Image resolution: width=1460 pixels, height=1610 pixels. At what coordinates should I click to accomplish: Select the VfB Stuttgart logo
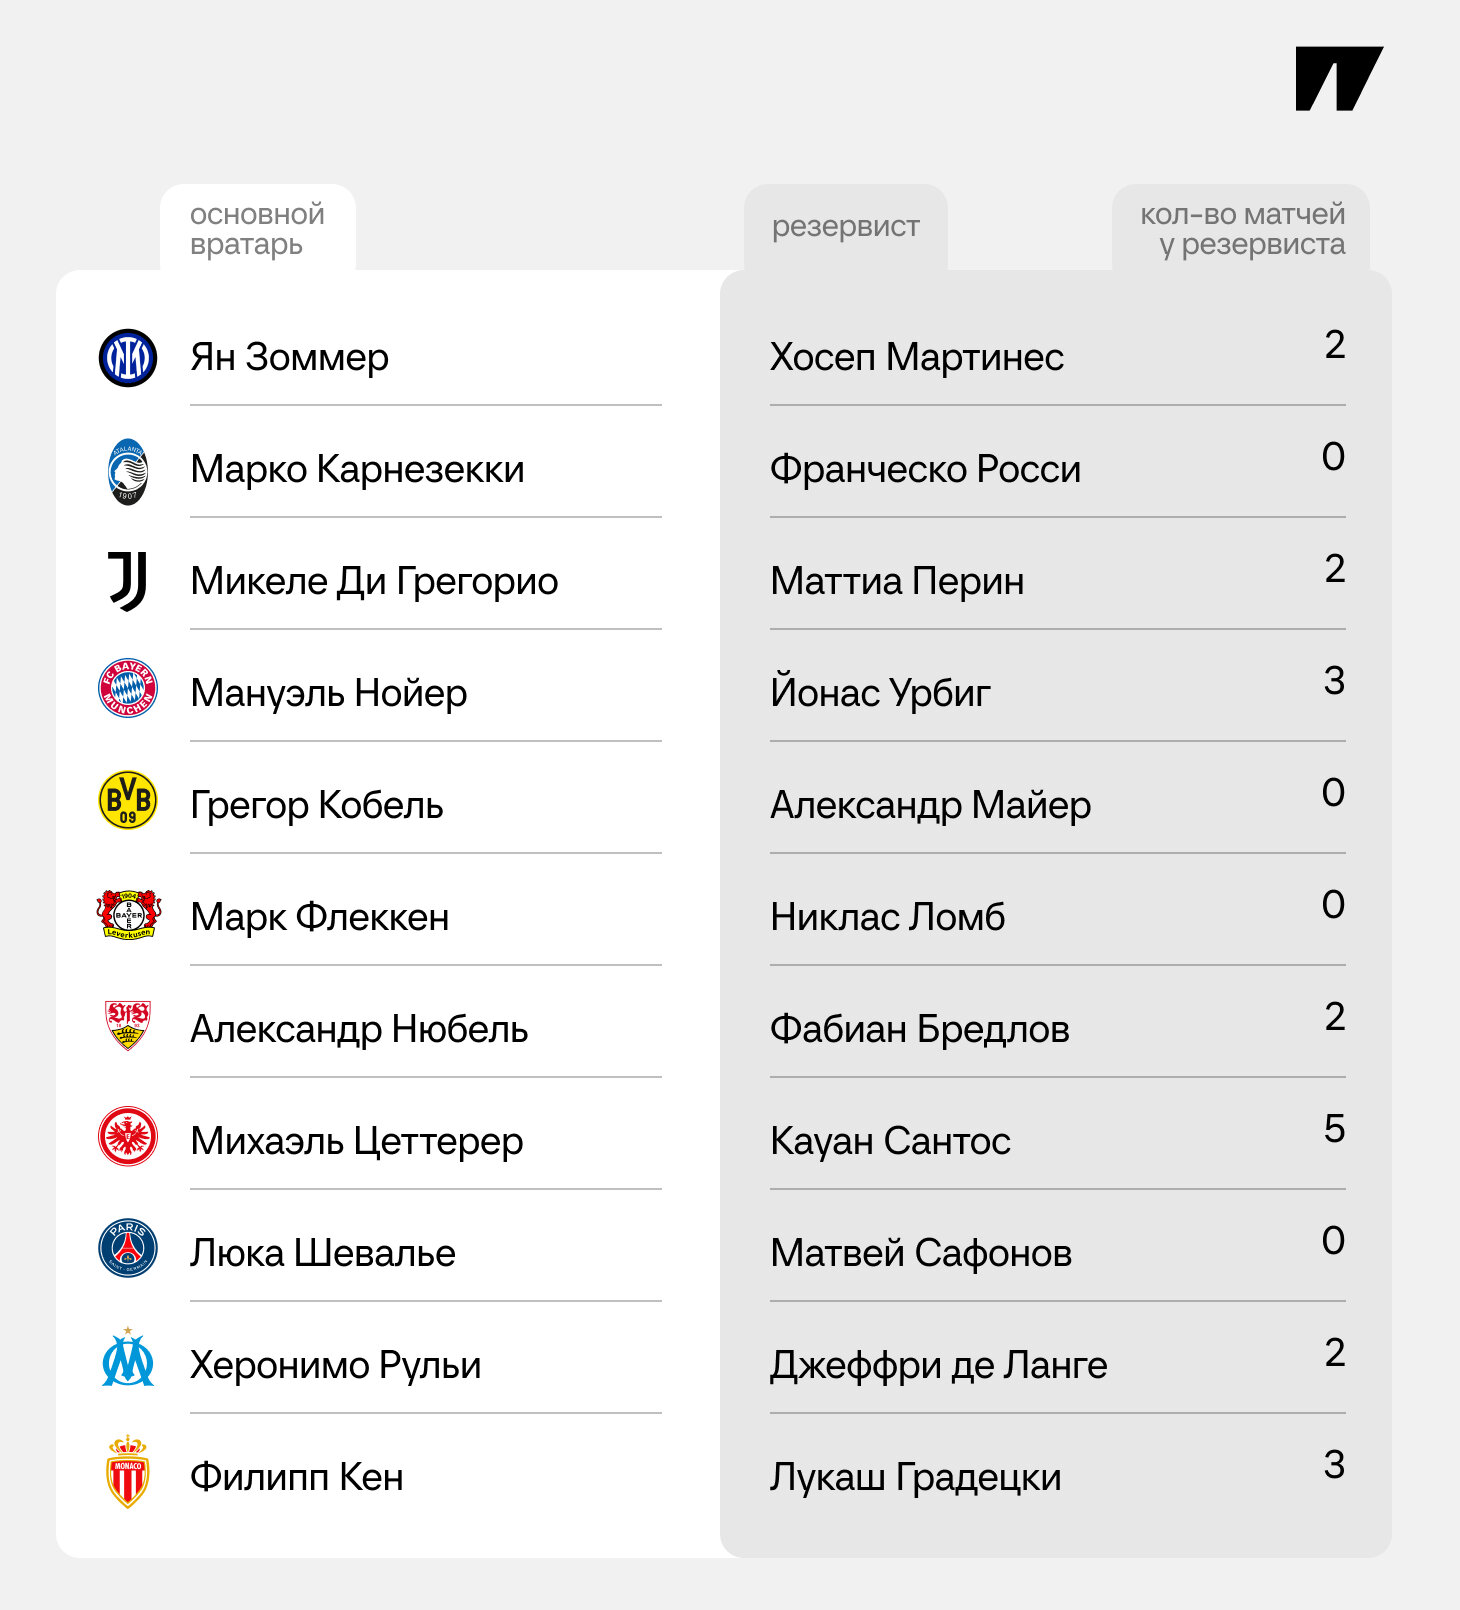[128, 1024]
